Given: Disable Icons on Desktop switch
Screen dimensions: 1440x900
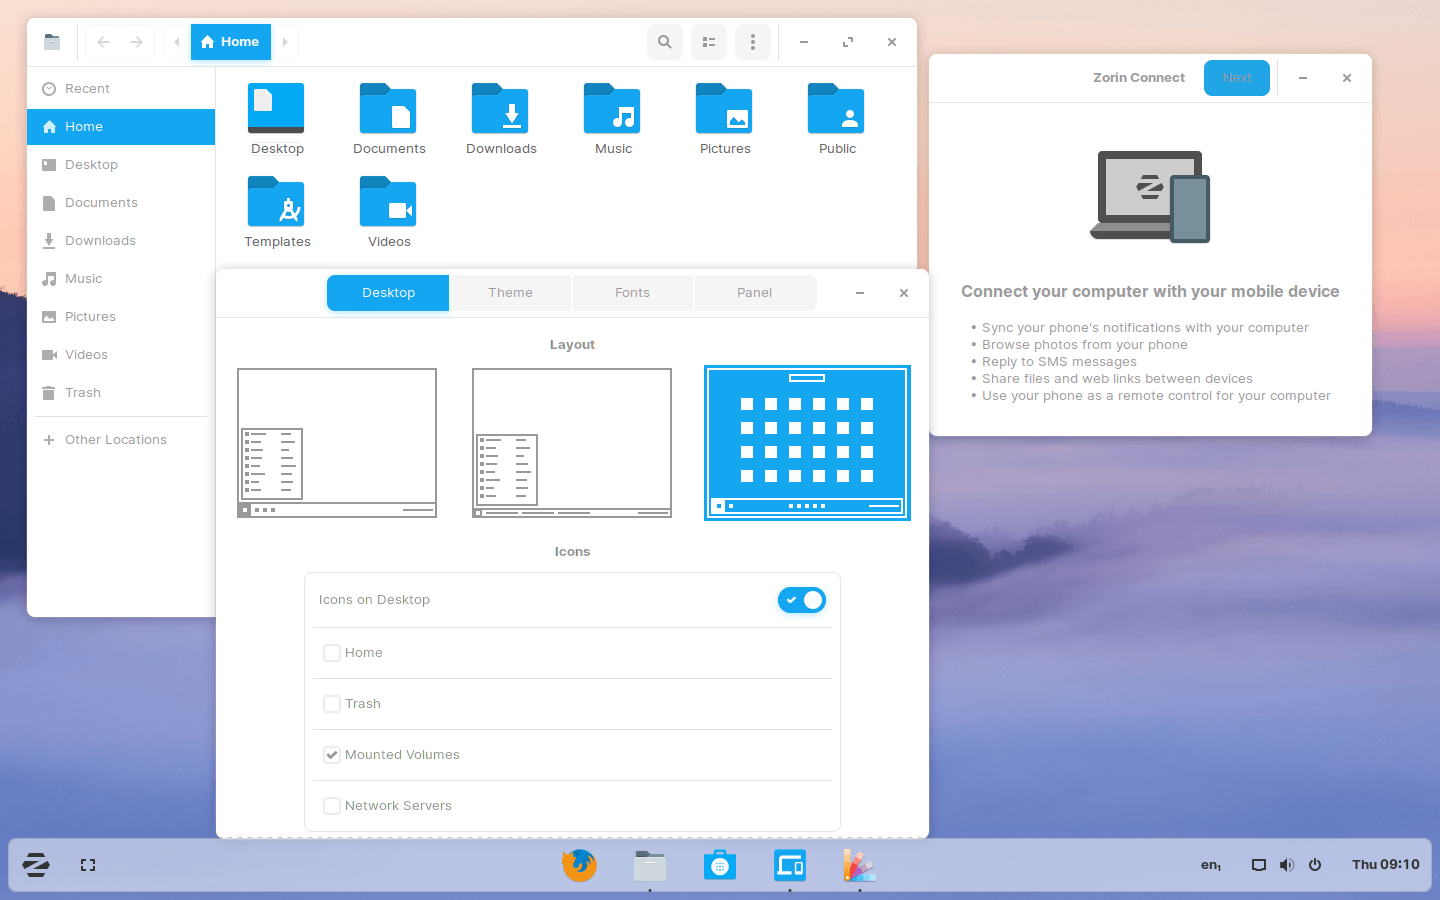Looking at the screenshot, I should point(802,600).
